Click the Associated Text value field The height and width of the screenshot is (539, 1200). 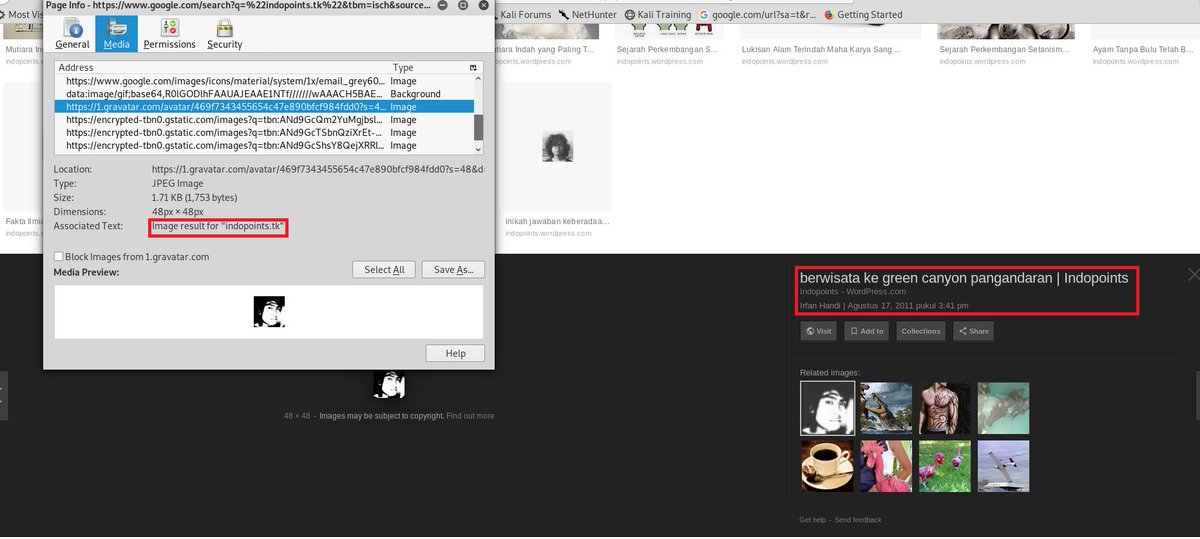(x=219, y=227)
